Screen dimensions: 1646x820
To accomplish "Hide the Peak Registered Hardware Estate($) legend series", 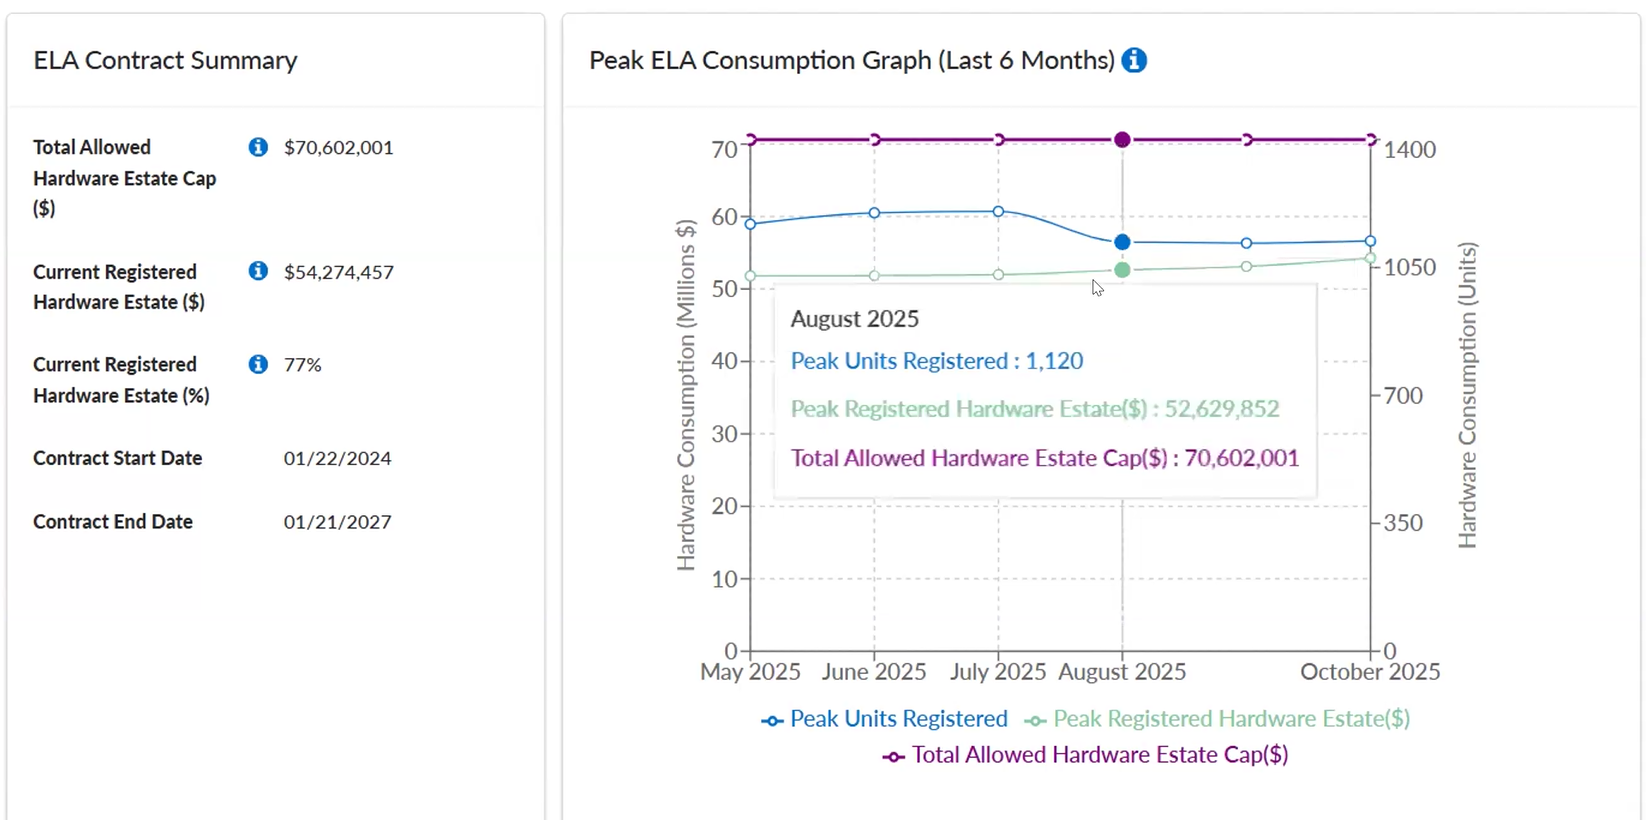I will 1231,719.
